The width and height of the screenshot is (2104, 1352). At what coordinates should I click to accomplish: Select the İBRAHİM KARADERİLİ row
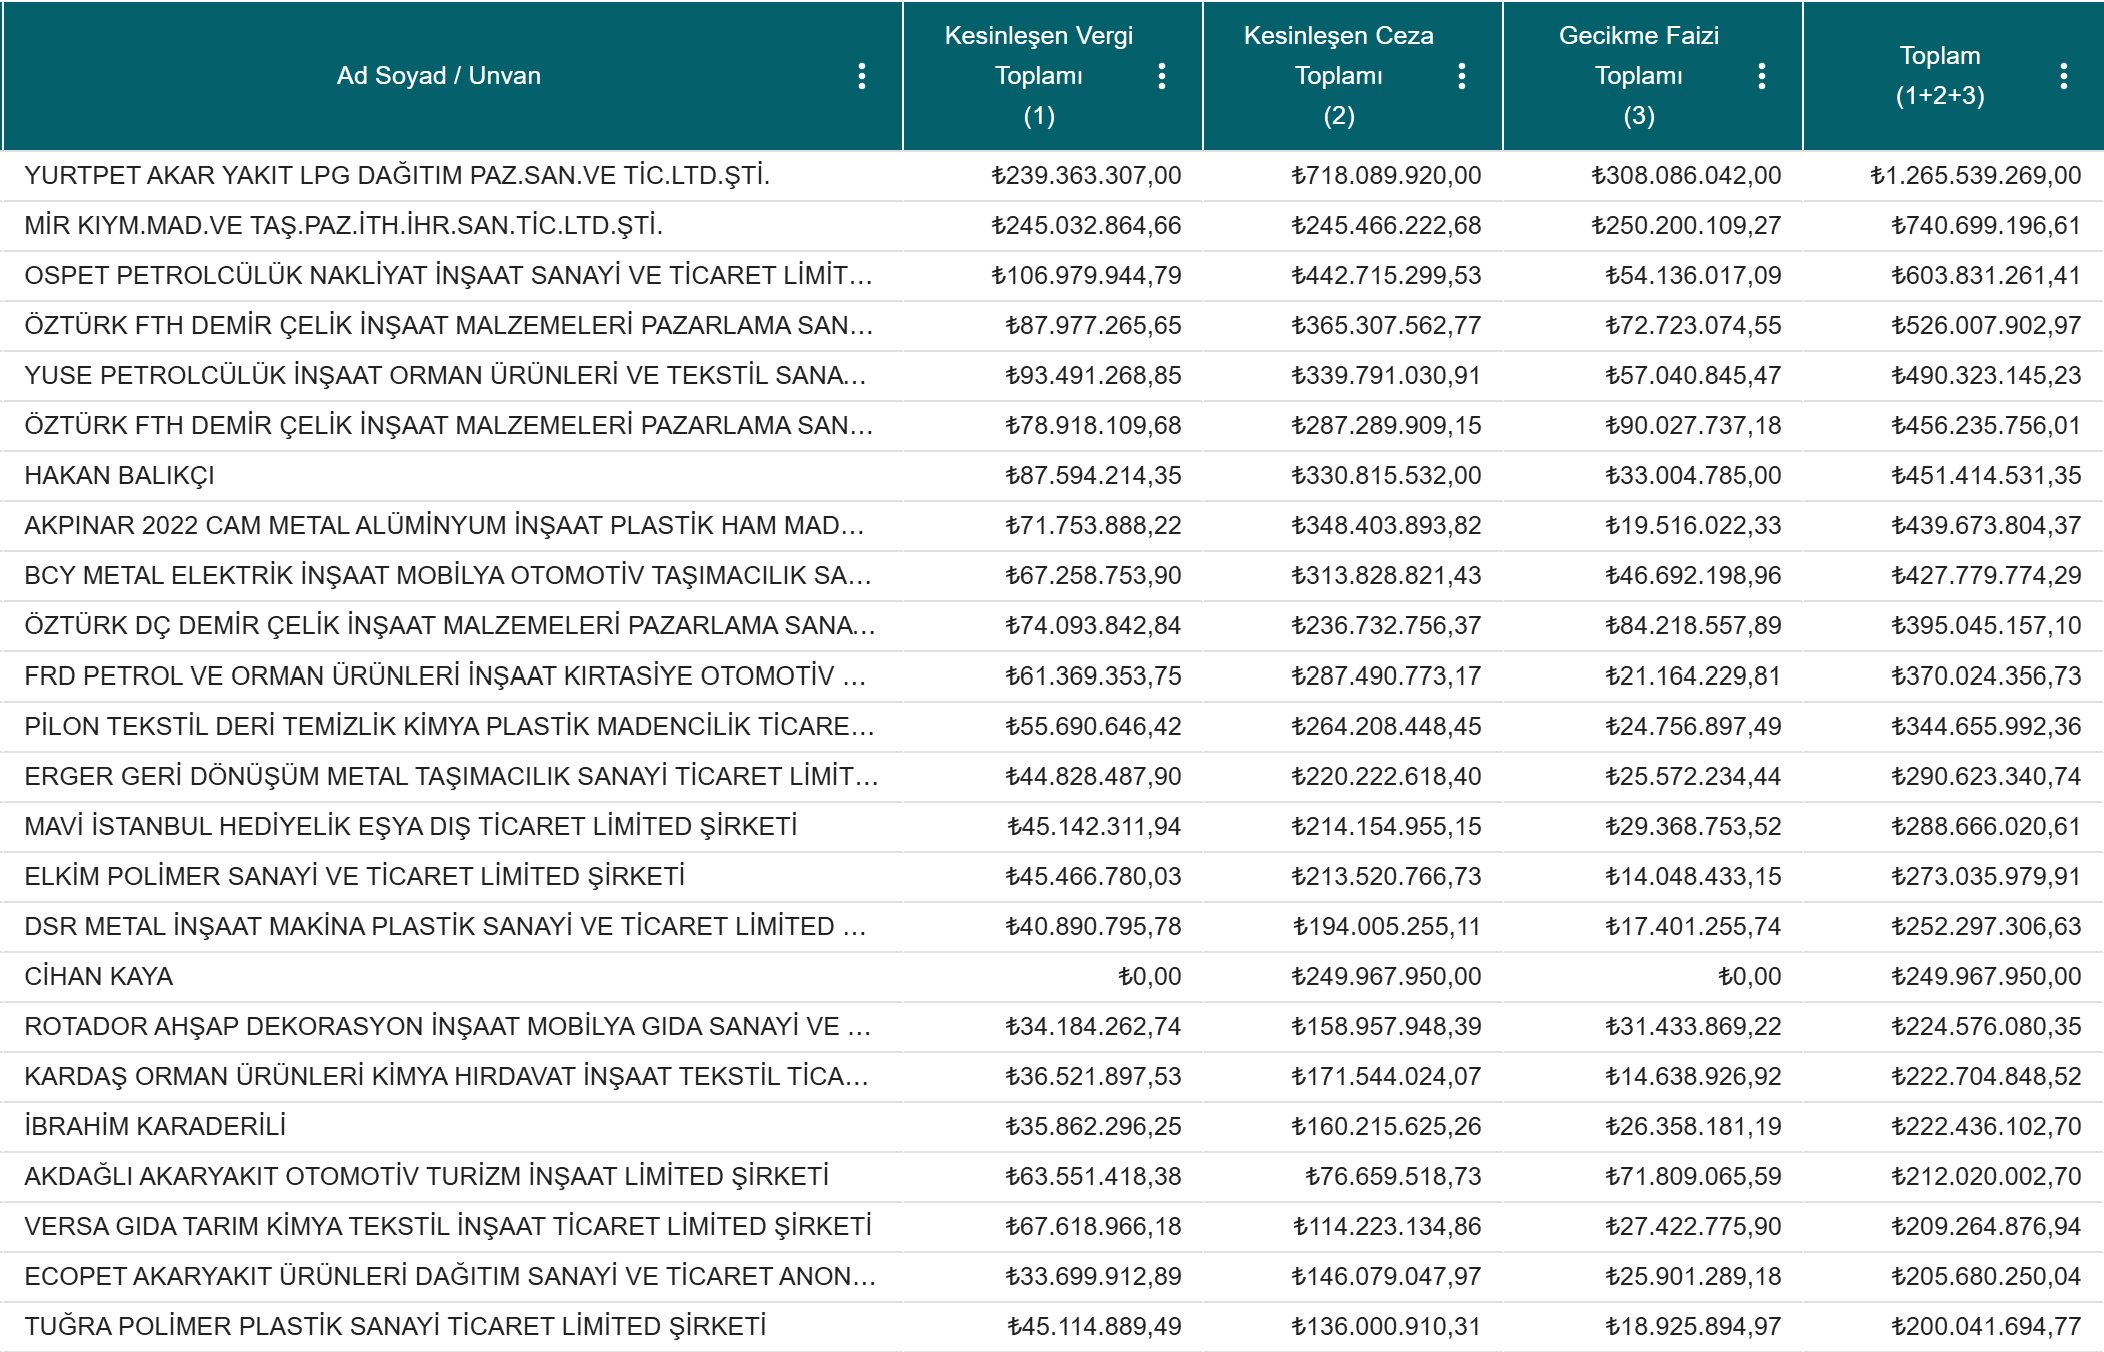pos(155,1127)
